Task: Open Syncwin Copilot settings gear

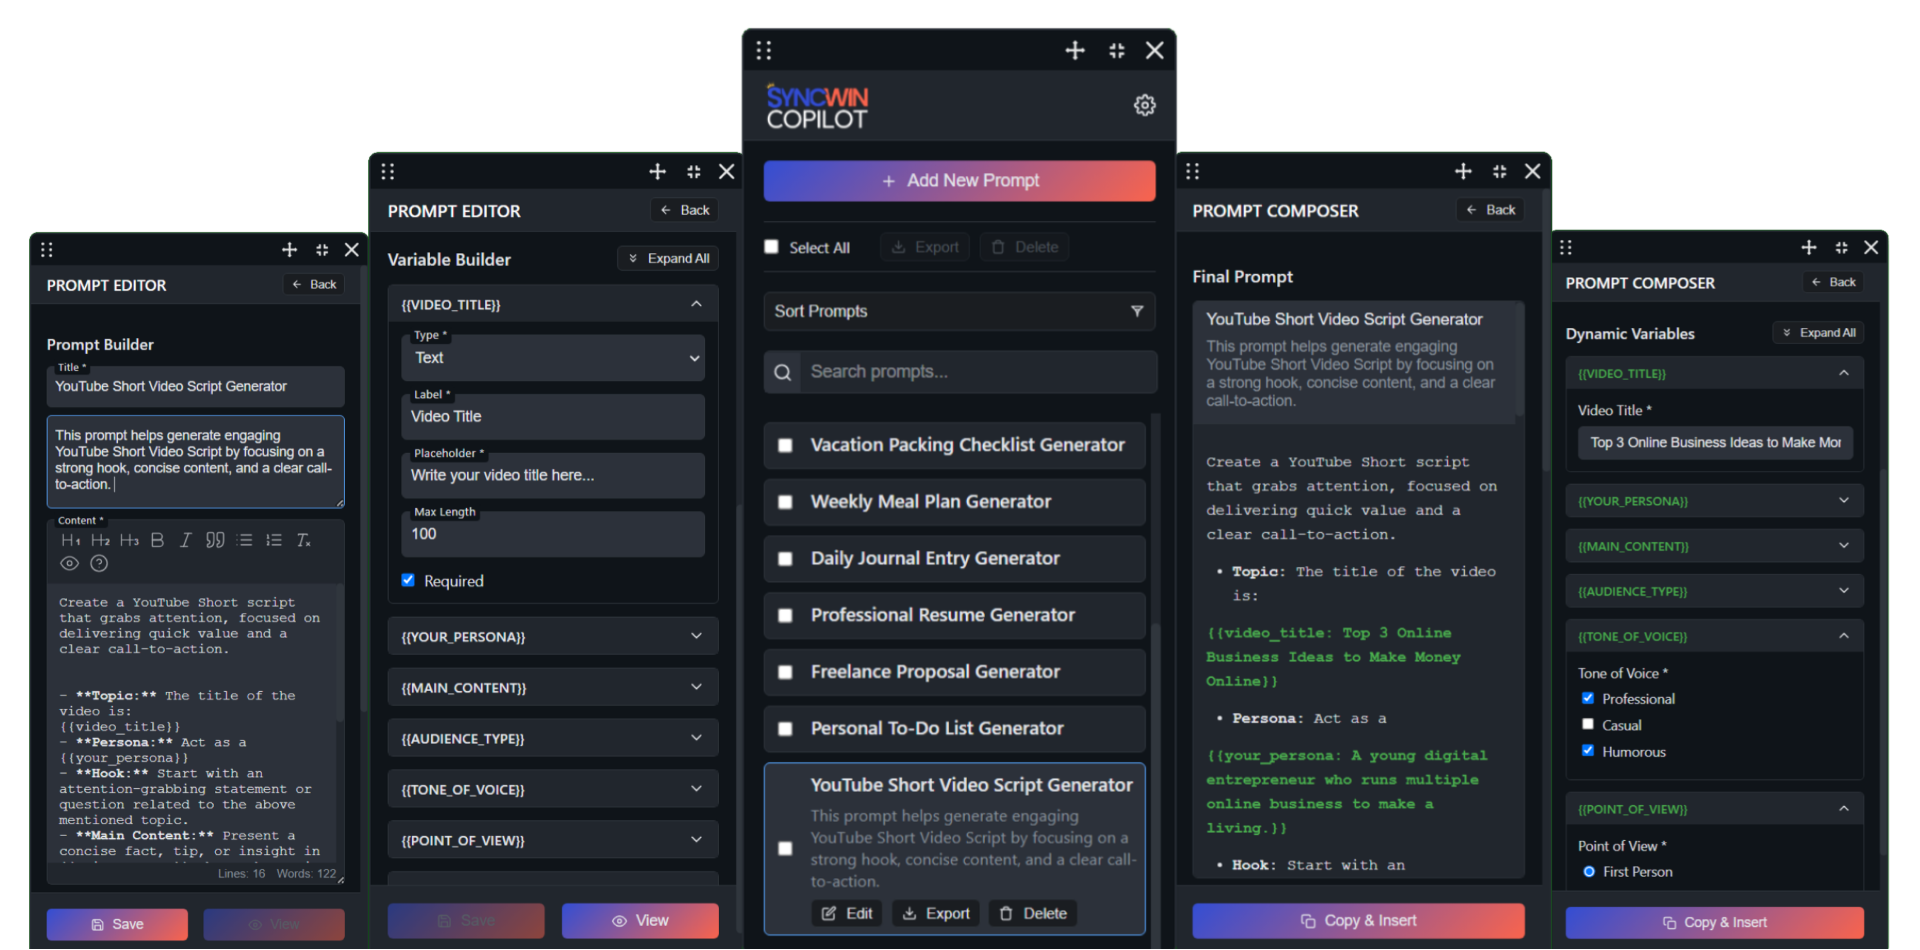Action: click(x=1145, y=105)
